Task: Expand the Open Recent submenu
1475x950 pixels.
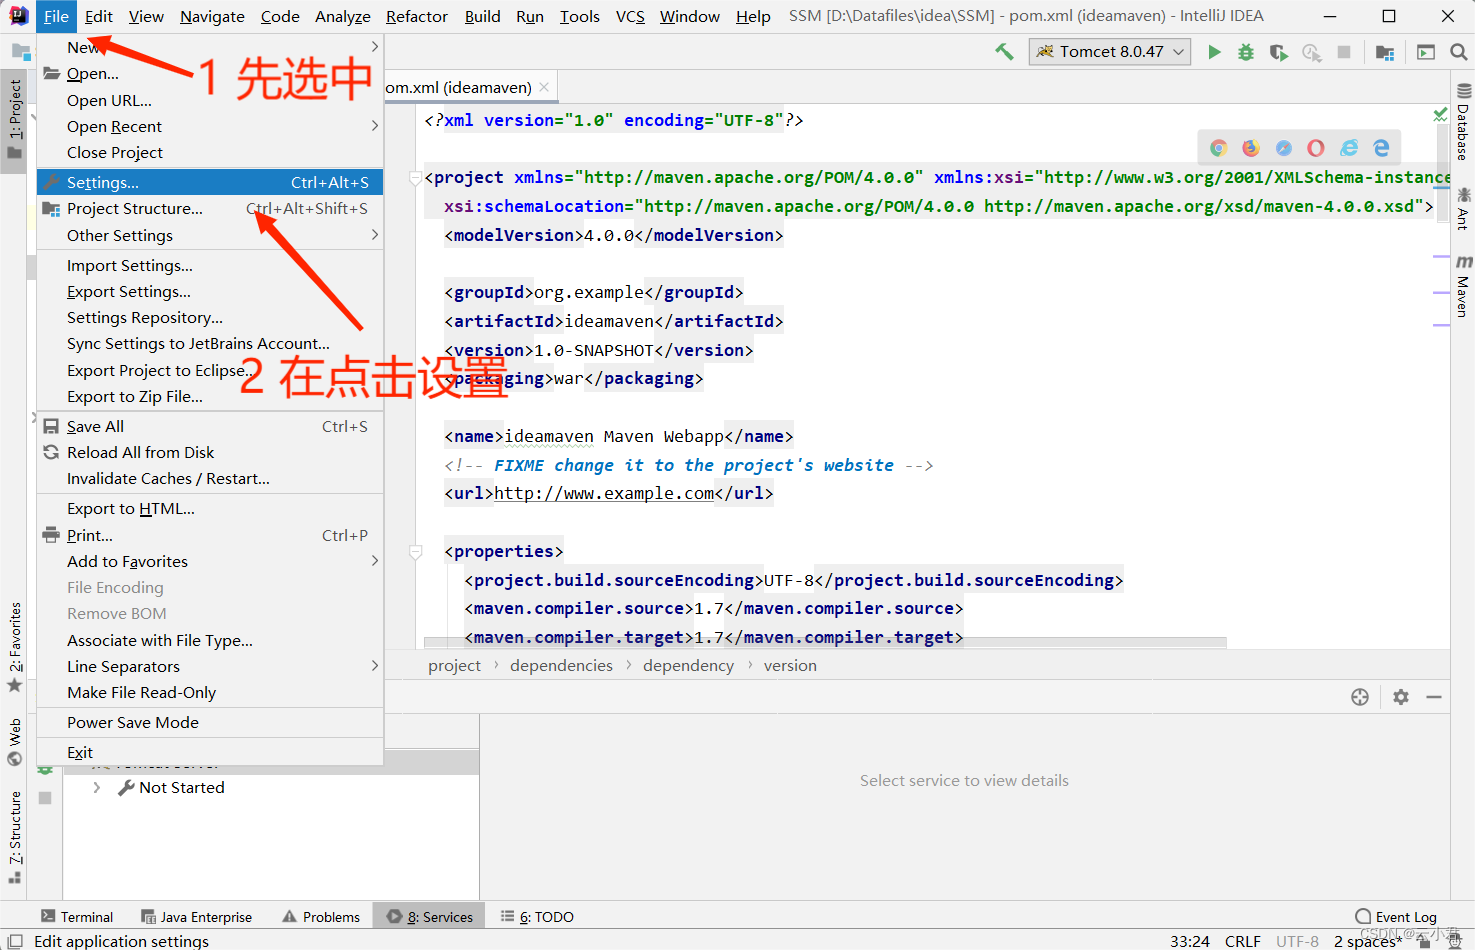Action: [210, 126]
